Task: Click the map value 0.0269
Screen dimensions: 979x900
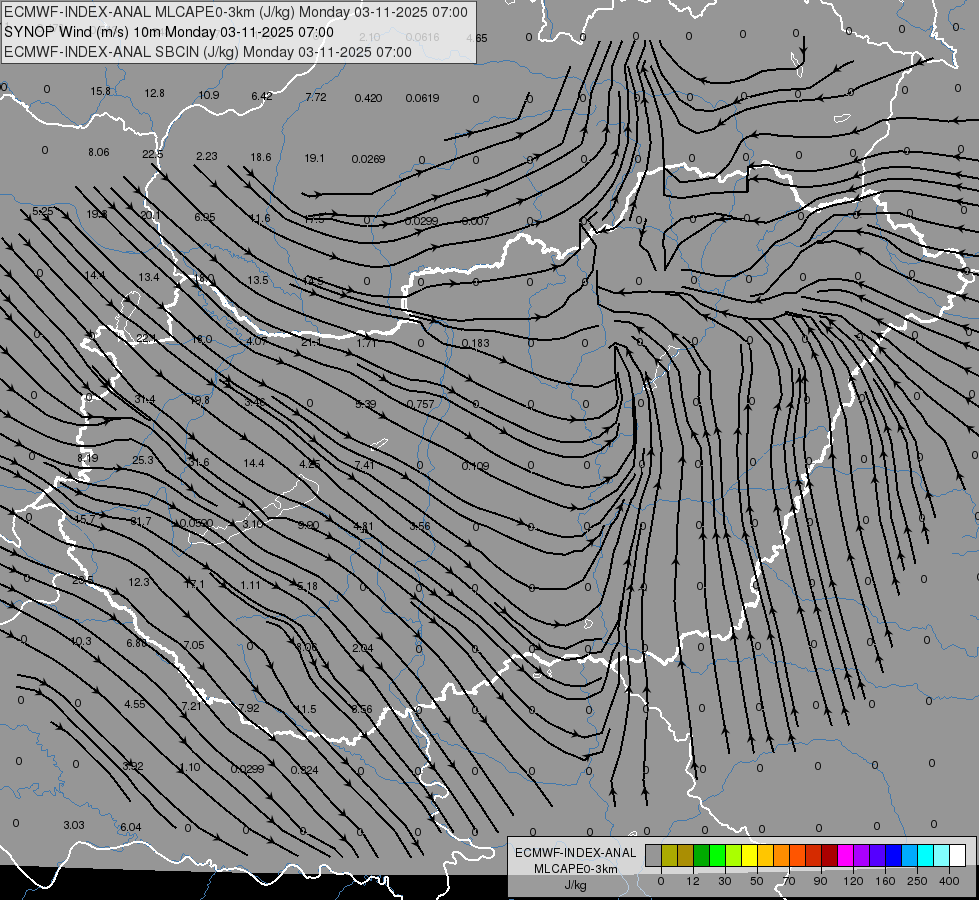Action: [368, 159]
